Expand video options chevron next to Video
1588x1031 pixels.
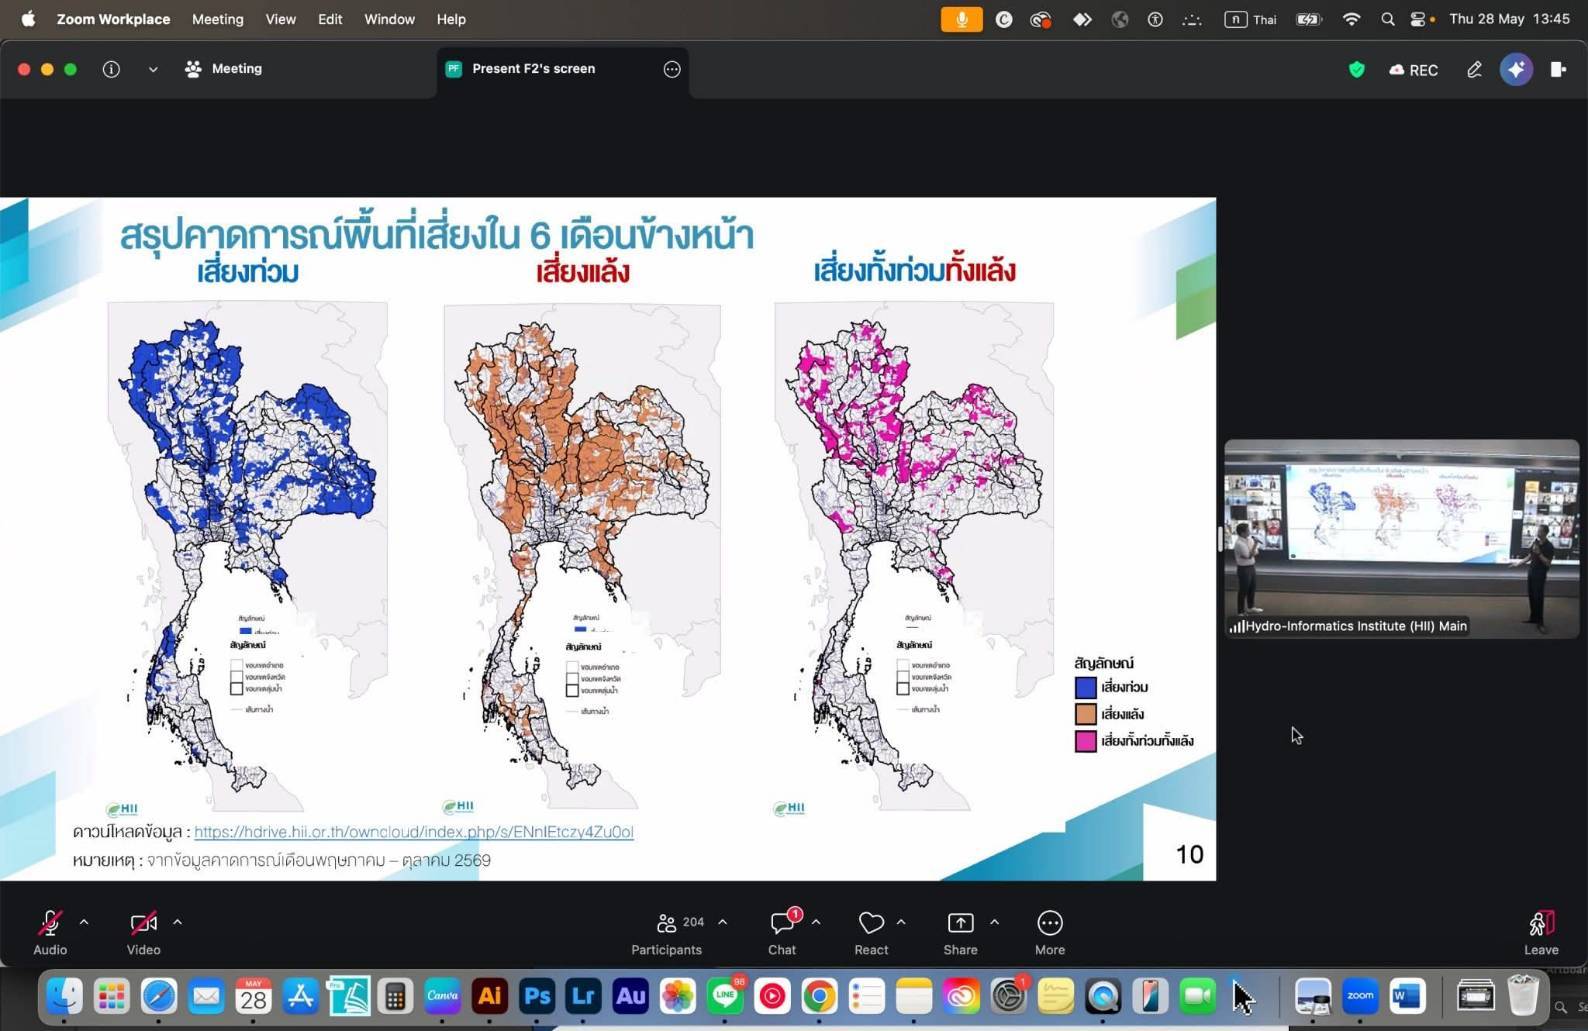pyautogui.click(x=177, y=922)
